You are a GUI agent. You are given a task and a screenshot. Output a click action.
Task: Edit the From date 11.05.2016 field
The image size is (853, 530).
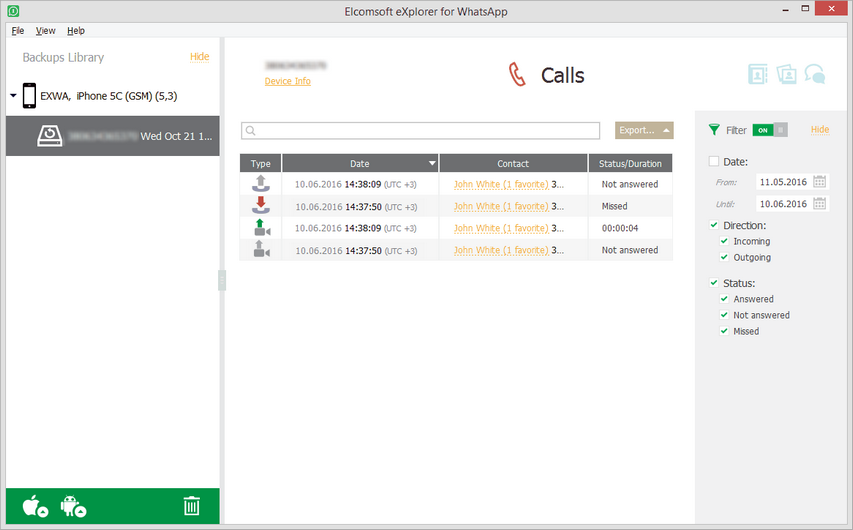pyautogui.click(x=783, y=182)
